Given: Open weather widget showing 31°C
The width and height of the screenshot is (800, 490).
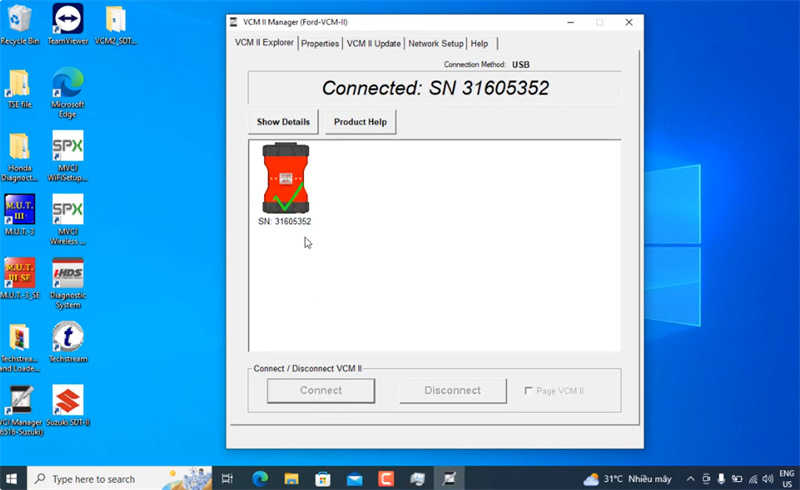Looking at the screenshot, I should 628,479.
